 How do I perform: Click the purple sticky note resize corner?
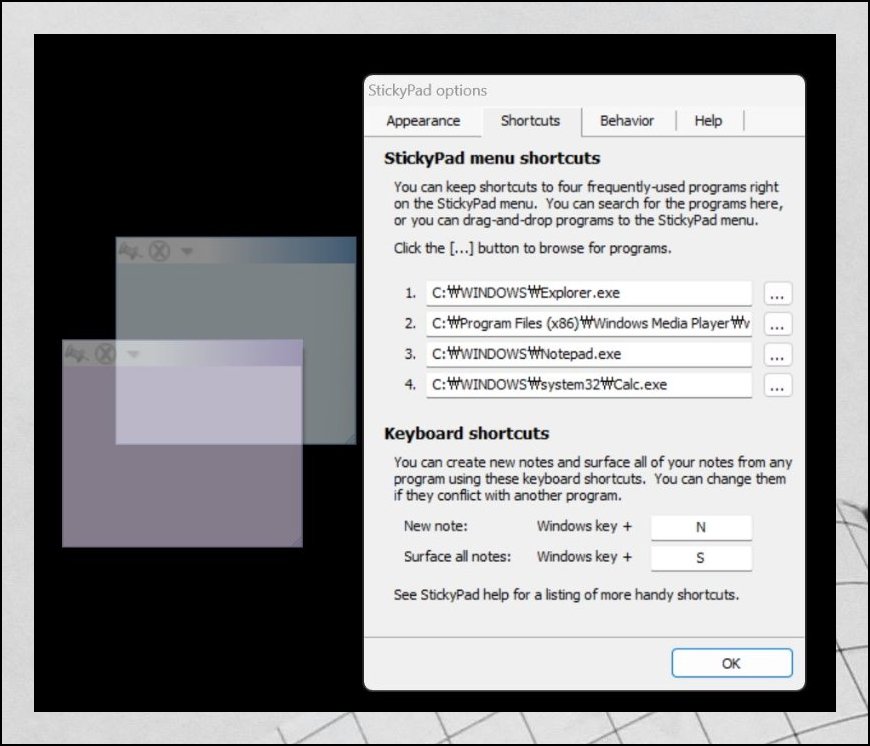[297, 541]
